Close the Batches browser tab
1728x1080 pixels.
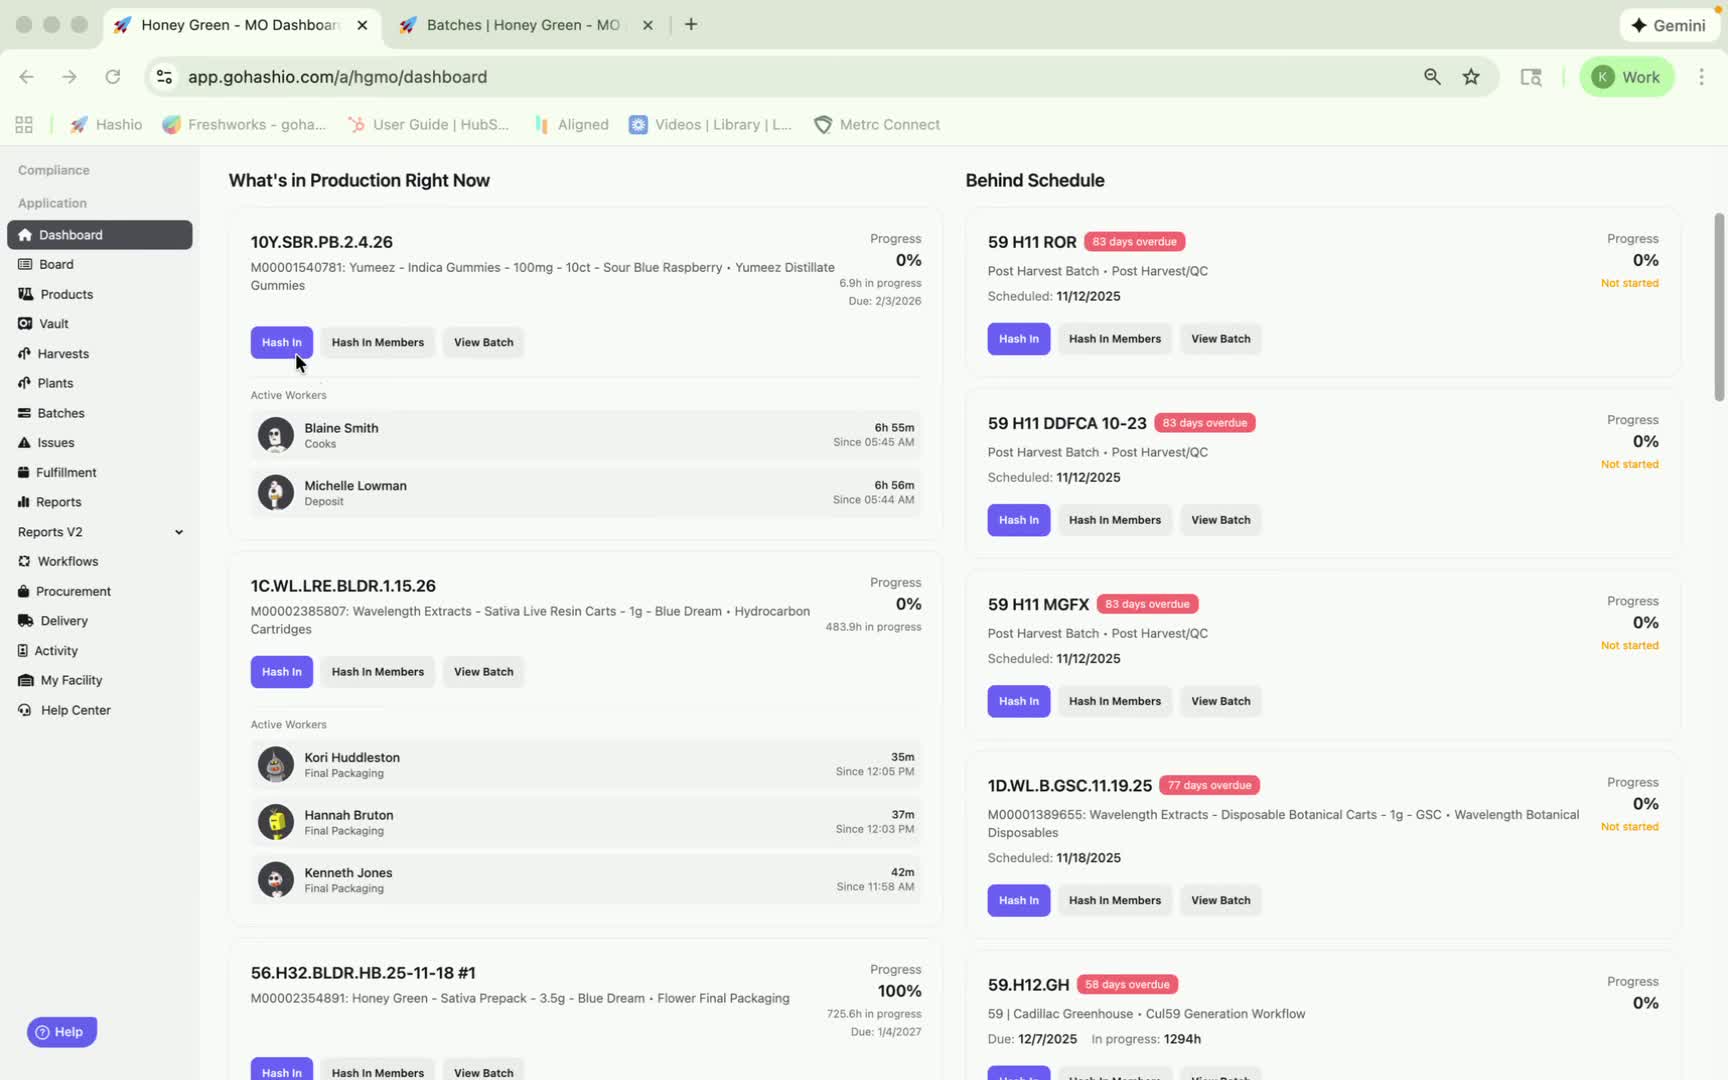click(x=648, y=25)
